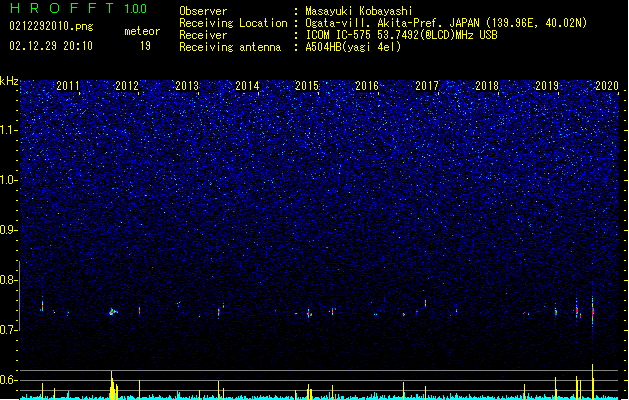Click the 'Receiver' field label
This screenshot has height=400, width=629.
(203, 35)
